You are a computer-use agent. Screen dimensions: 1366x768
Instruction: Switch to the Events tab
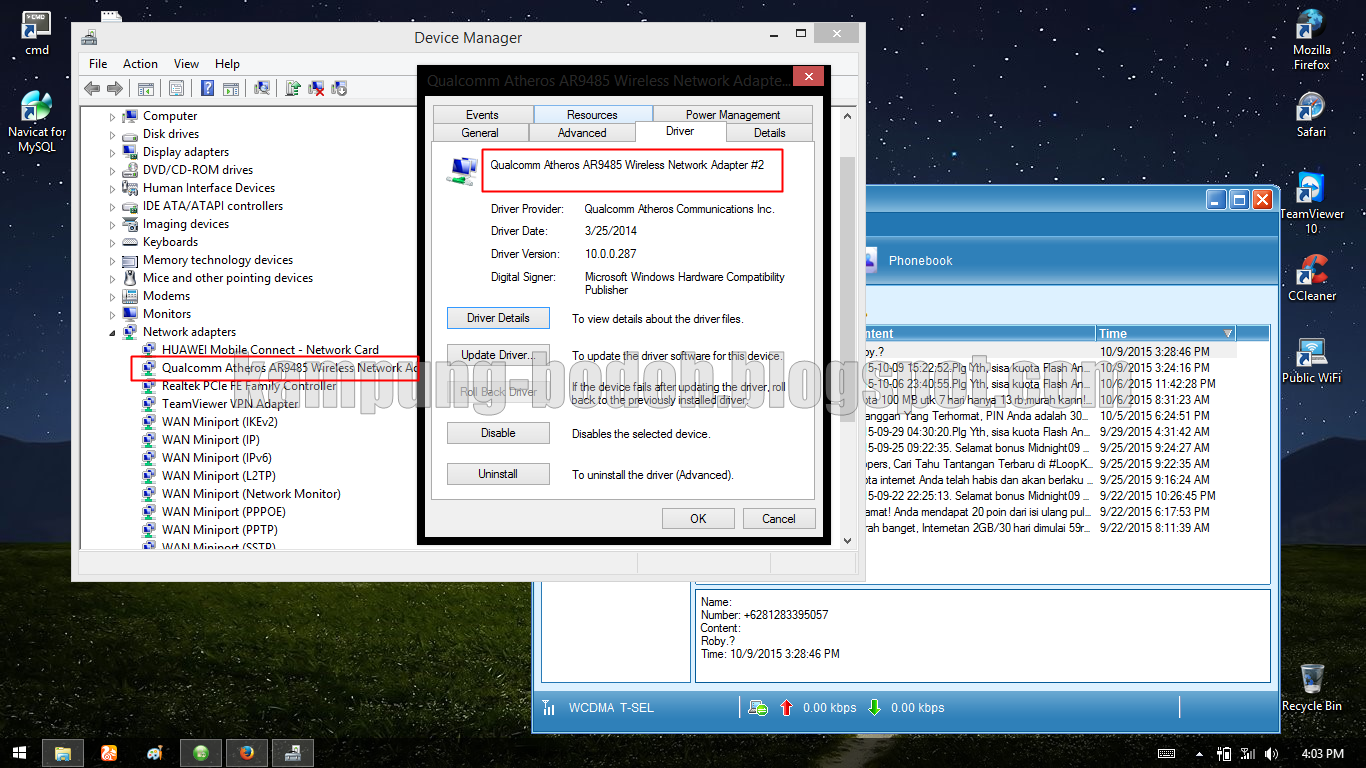pos(482,114)
